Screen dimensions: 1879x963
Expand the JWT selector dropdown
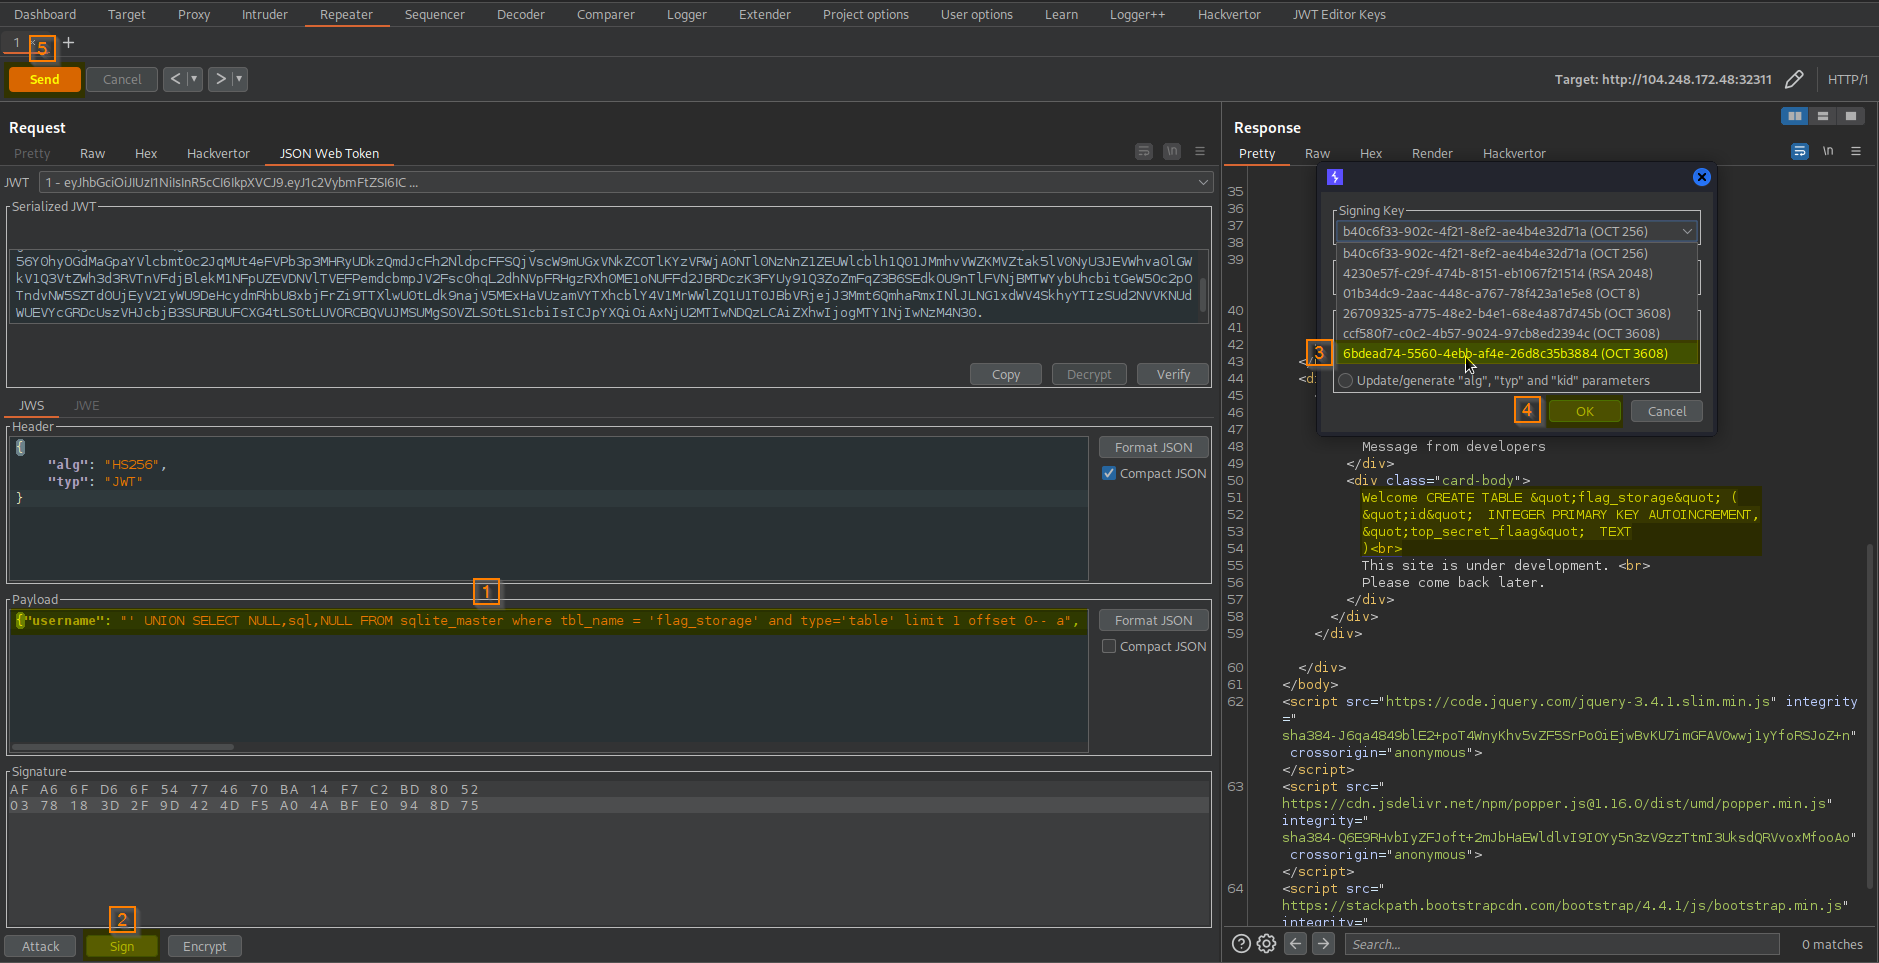(x=1202, y=182)
